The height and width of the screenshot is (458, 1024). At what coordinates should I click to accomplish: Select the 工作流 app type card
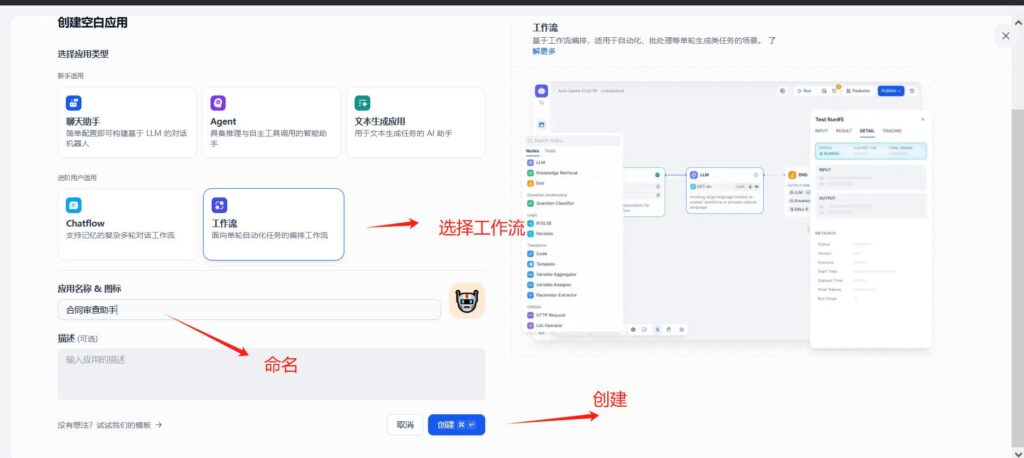click(273, 224)
